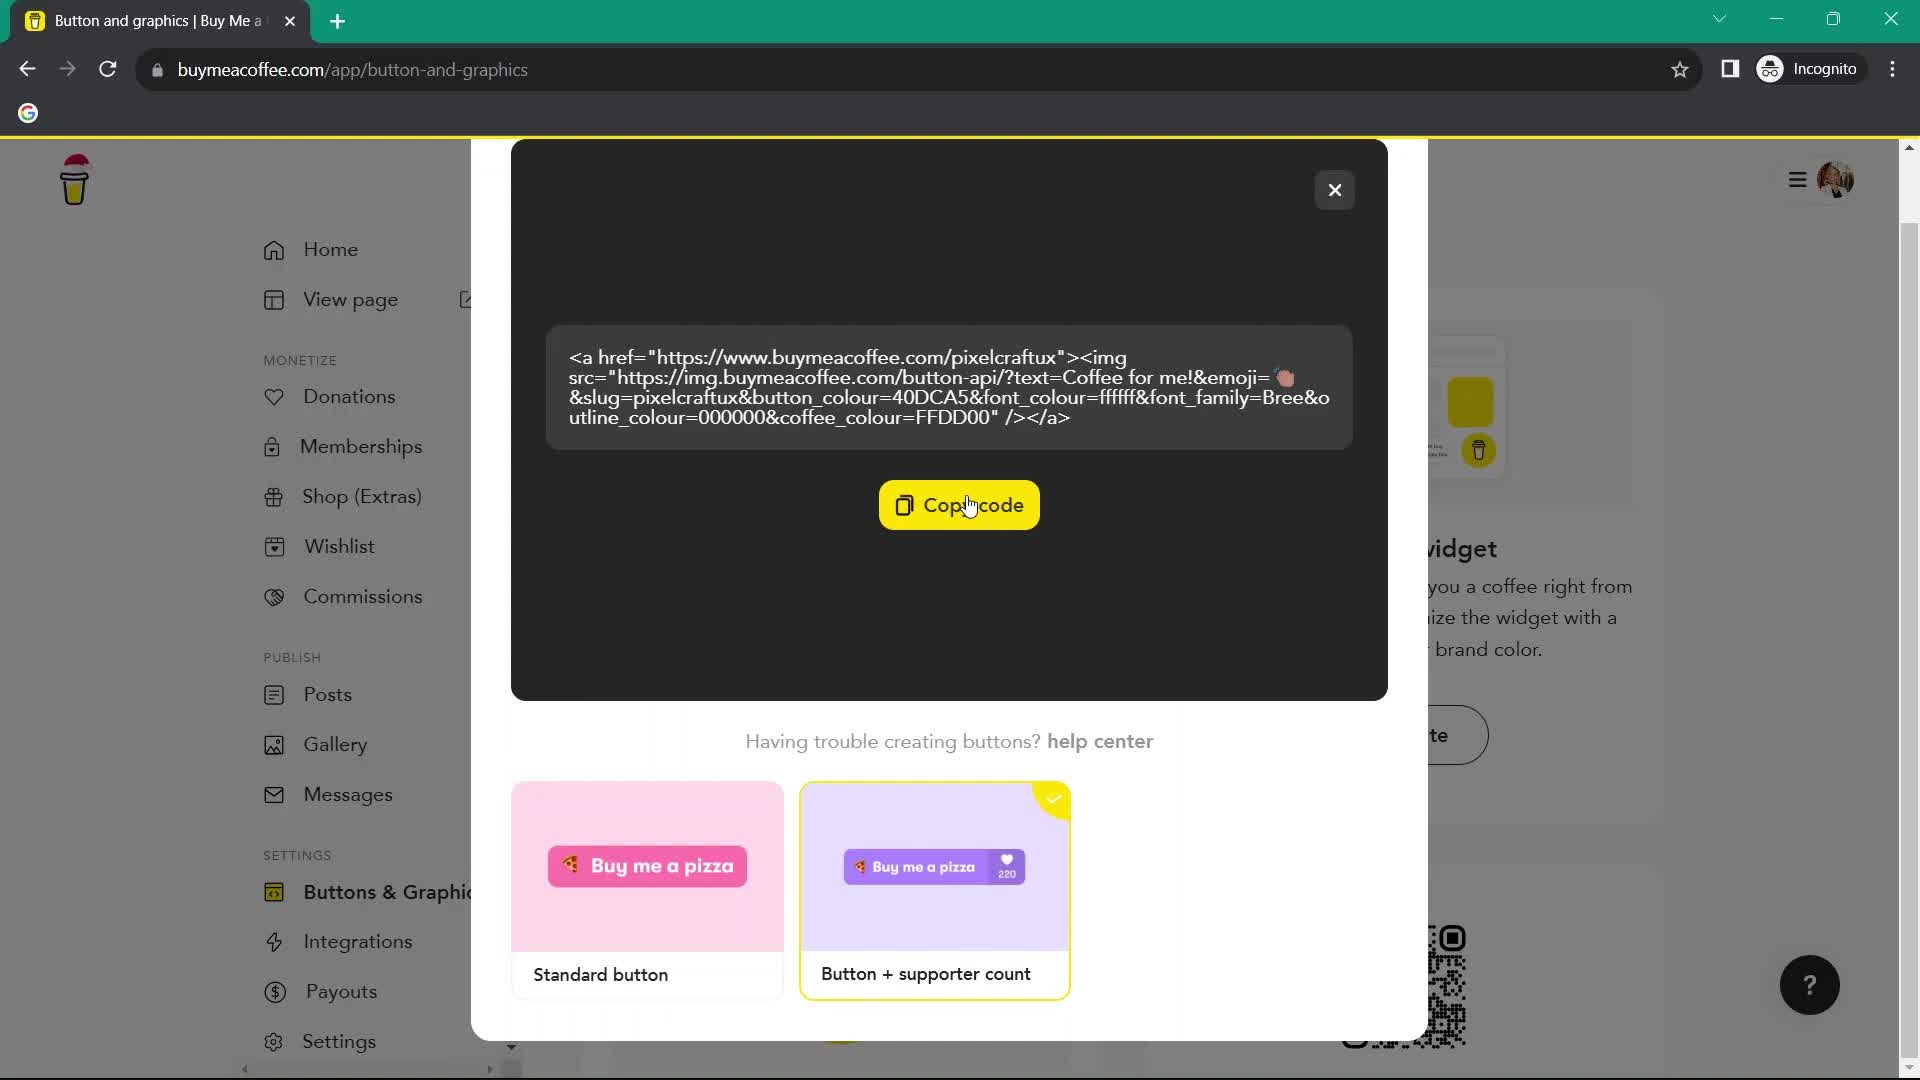Open Memberships in sidebar
Screen dimensions: 1920x1080
click(x=360, y=446)
